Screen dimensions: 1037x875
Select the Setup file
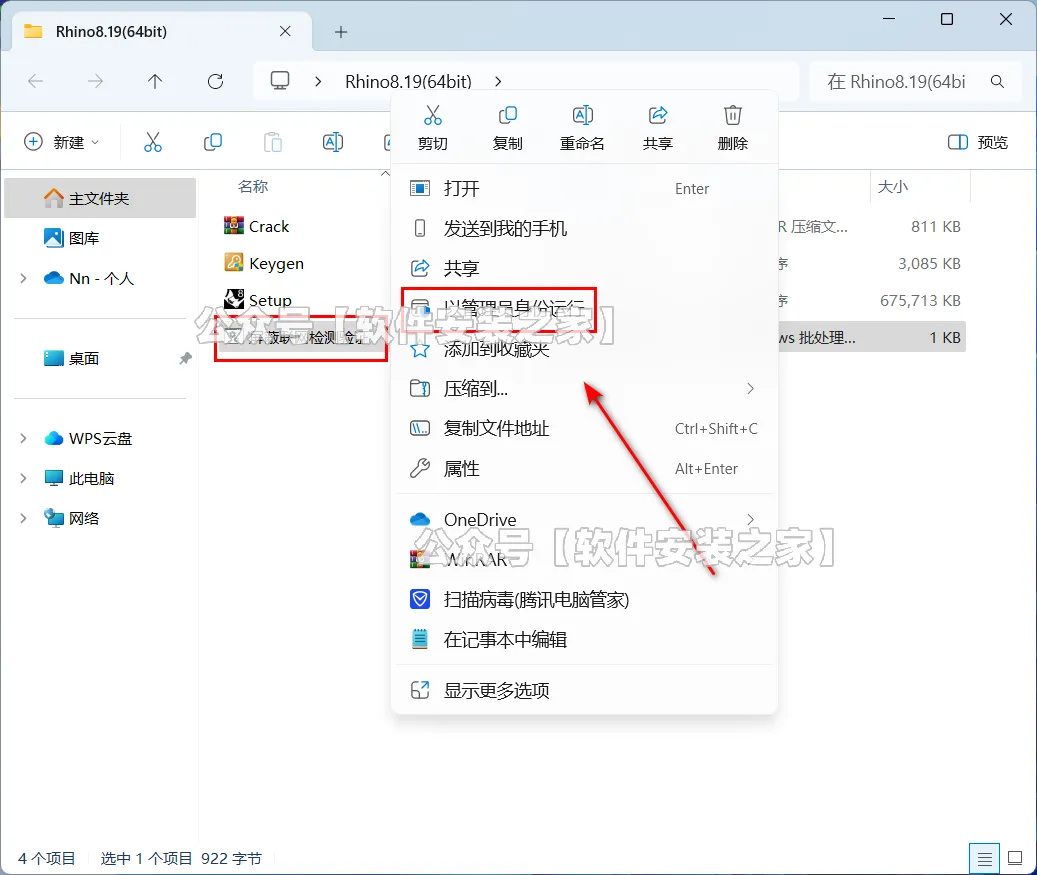[x=258, y=300]
